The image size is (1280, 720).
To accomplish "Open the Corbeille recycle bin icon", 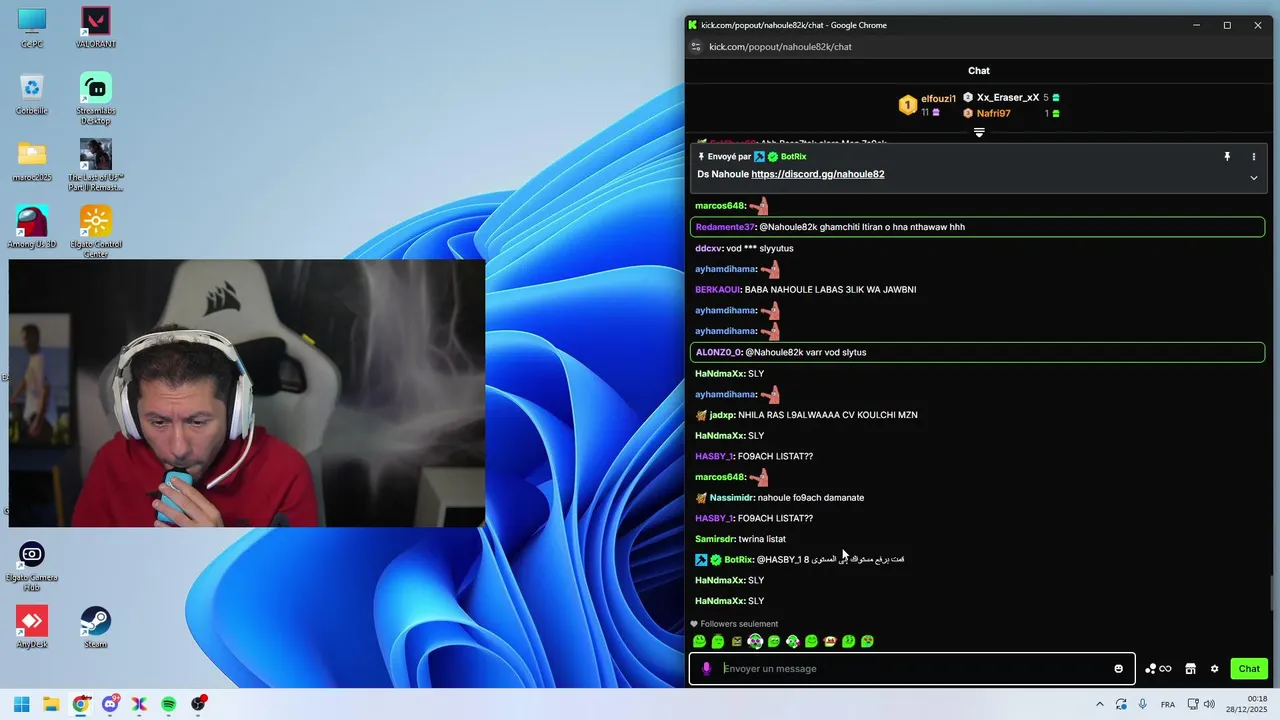I will (32, 95).
